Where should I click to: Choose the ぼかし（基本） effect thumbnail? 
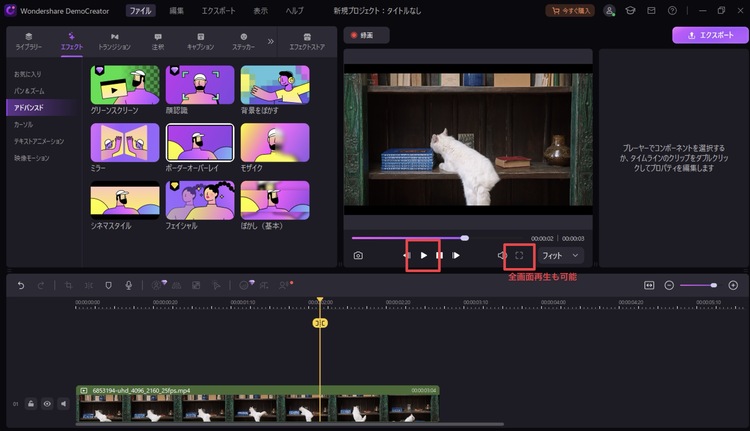275,200
